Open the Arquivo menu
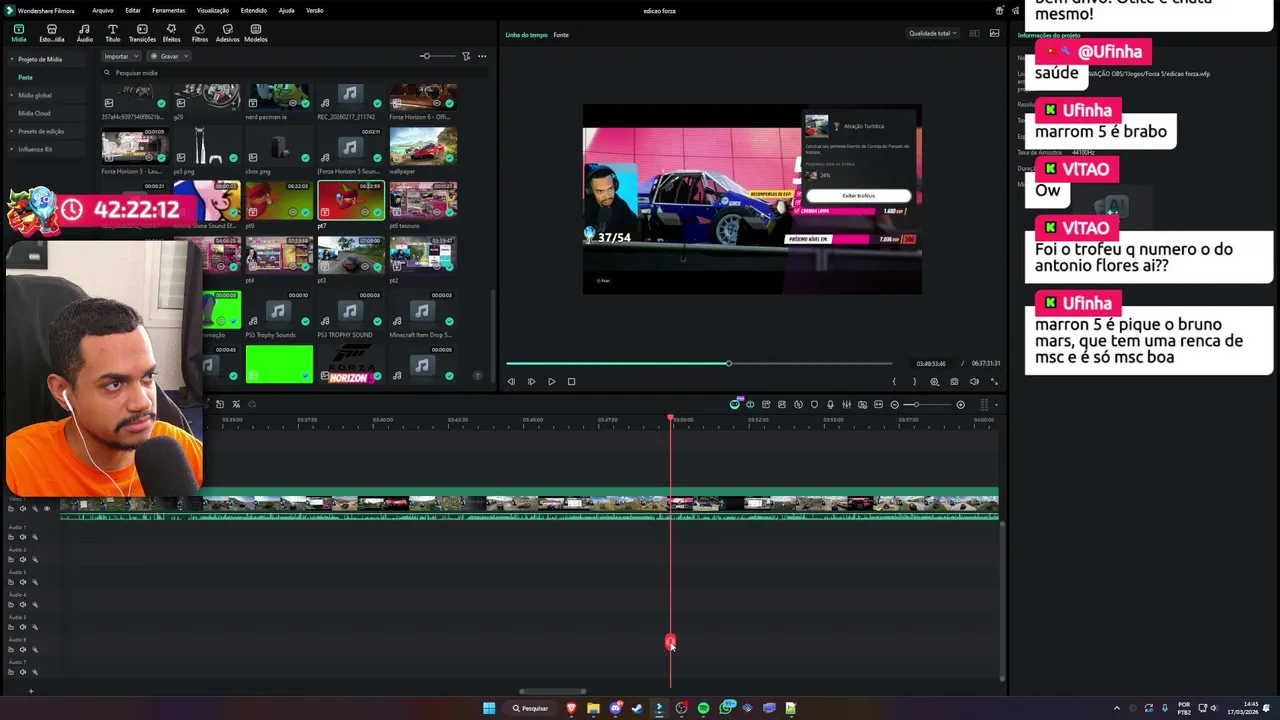This screenshot has height=720, width=1280. 102,10
